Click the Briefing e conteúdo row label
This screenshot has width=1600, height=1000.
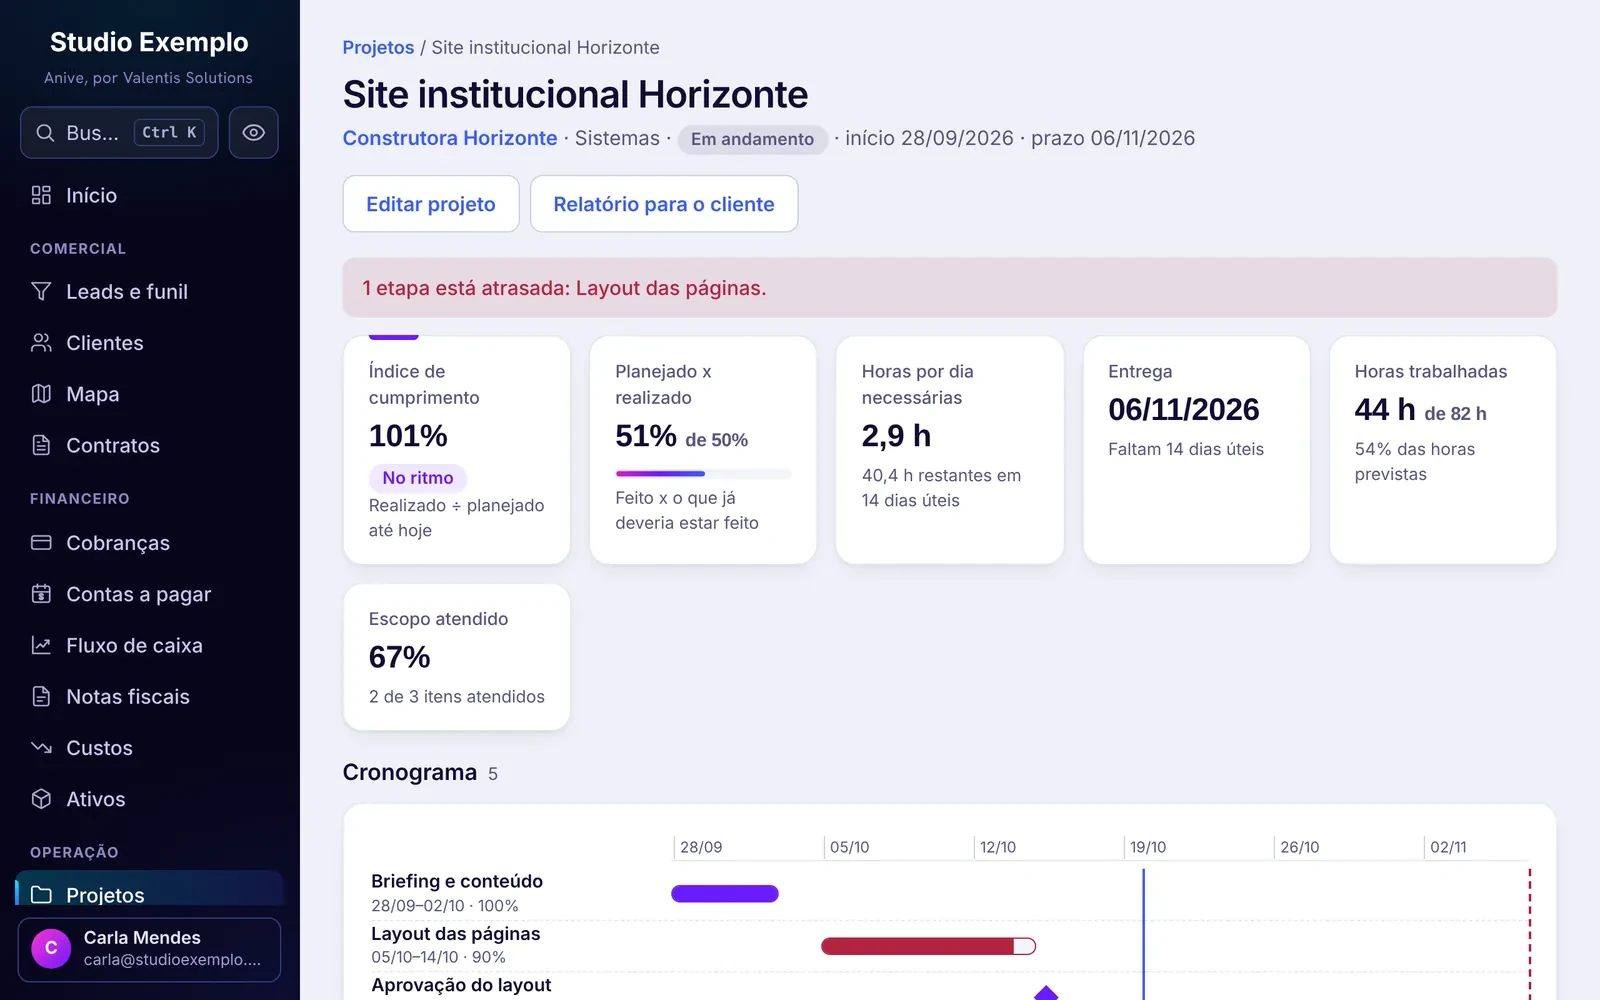tap(457, 881)
